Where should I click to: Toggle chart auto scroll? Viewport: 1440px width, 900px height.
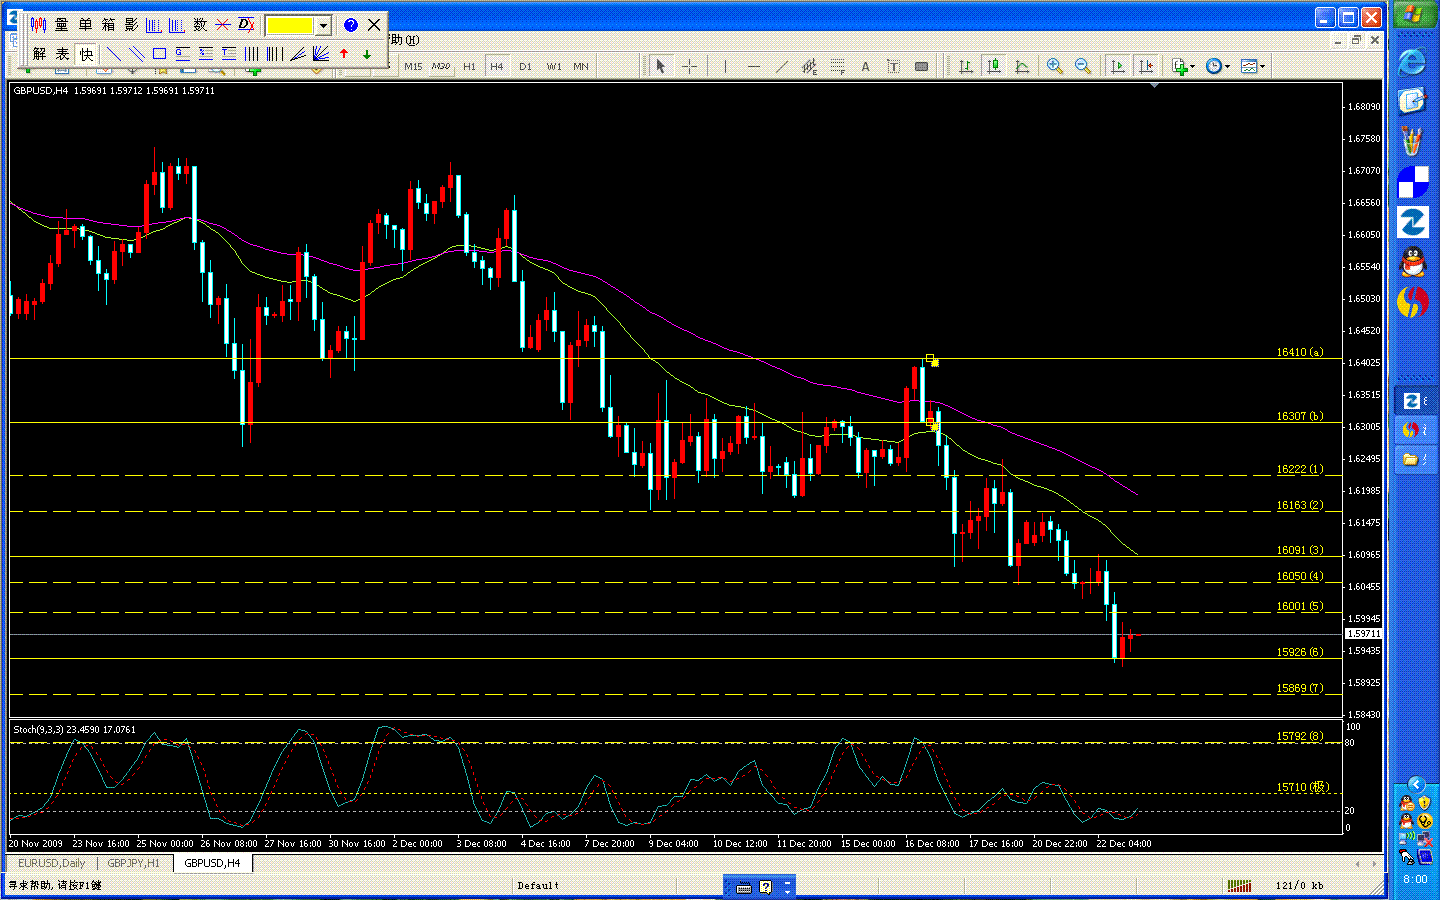click(x=1118, y=66)
